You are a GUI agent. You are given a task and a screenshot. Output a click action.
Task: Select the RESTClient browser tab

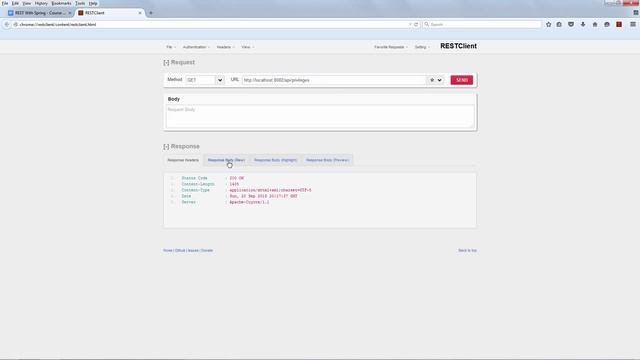(x=110, y=13)
